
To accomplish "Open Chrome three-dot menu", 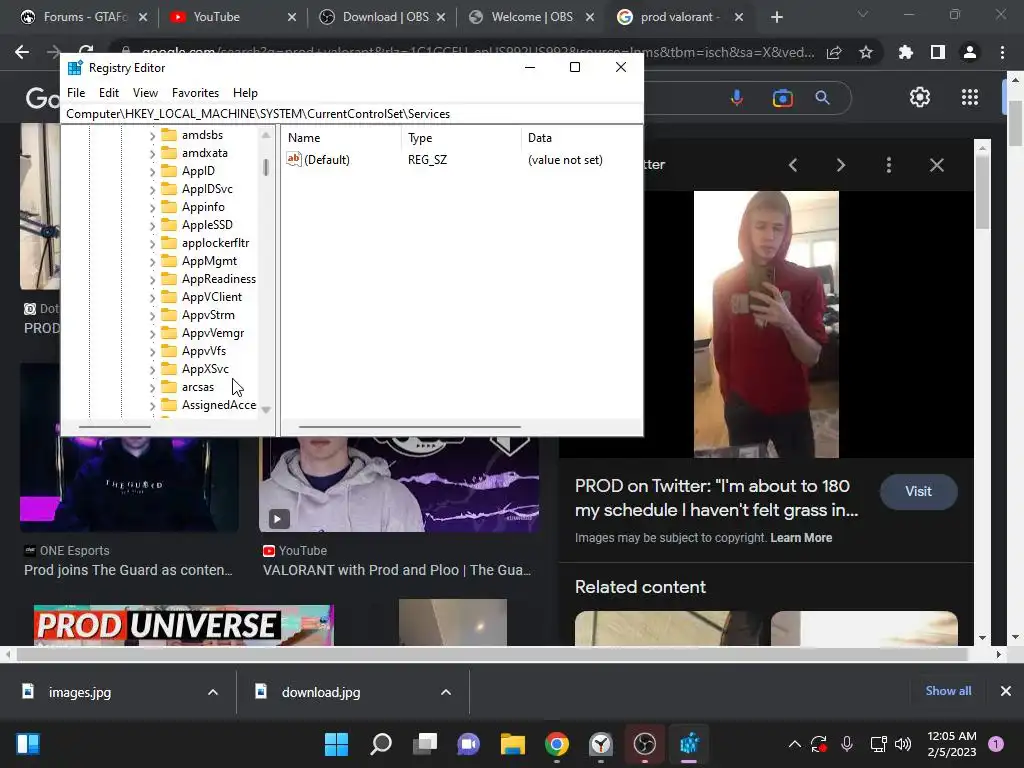I will pyautogui.click(x=1002, y=52).
